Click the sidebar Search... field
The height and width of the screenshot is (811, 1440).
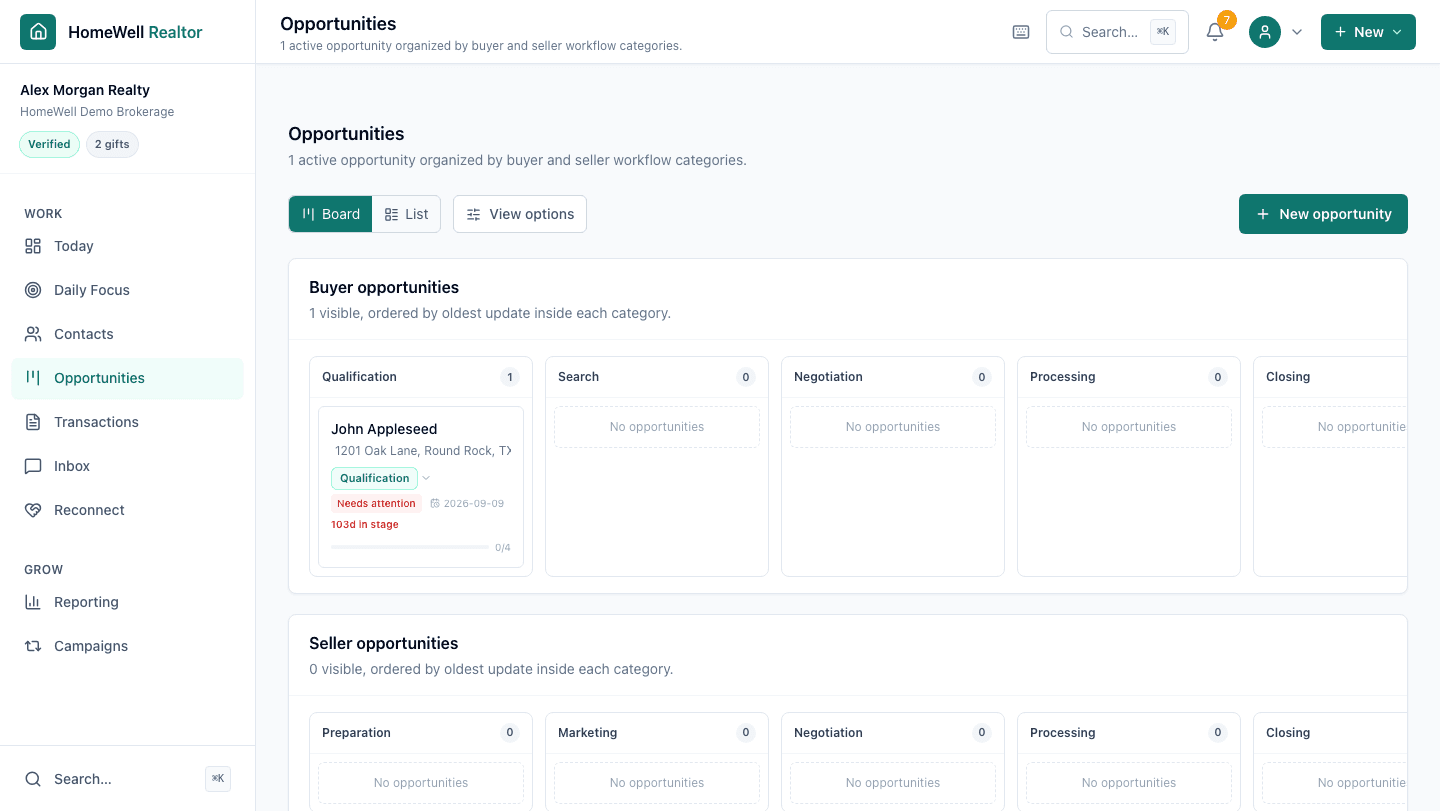coord(127,779)
